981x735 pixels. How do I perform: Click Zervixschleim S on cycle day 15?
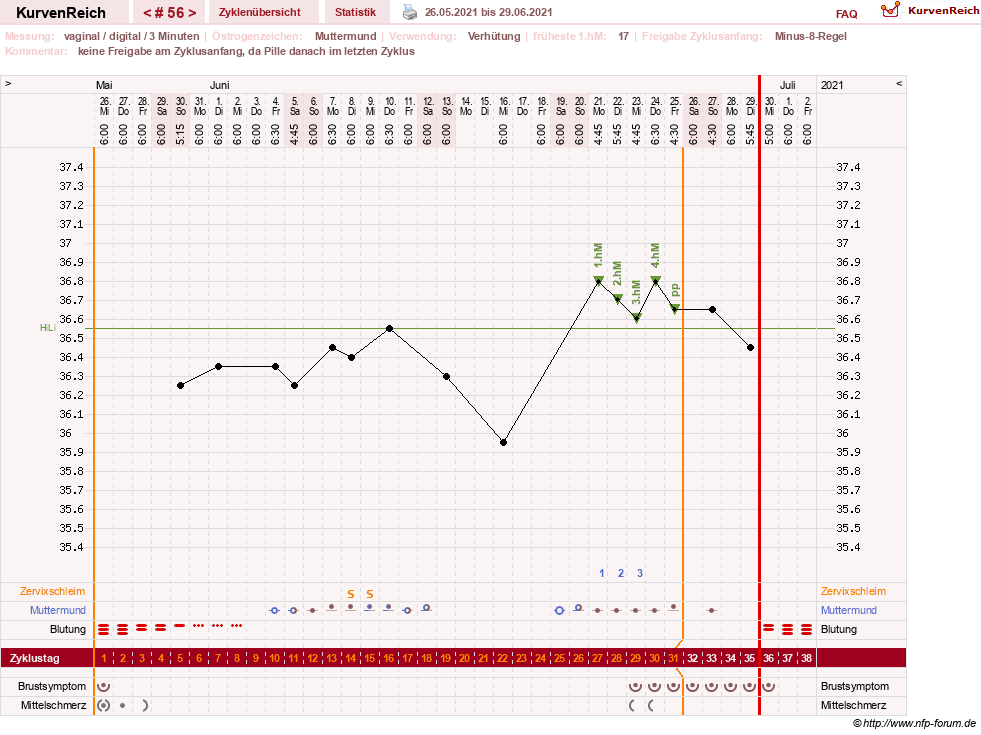(370, 594)
